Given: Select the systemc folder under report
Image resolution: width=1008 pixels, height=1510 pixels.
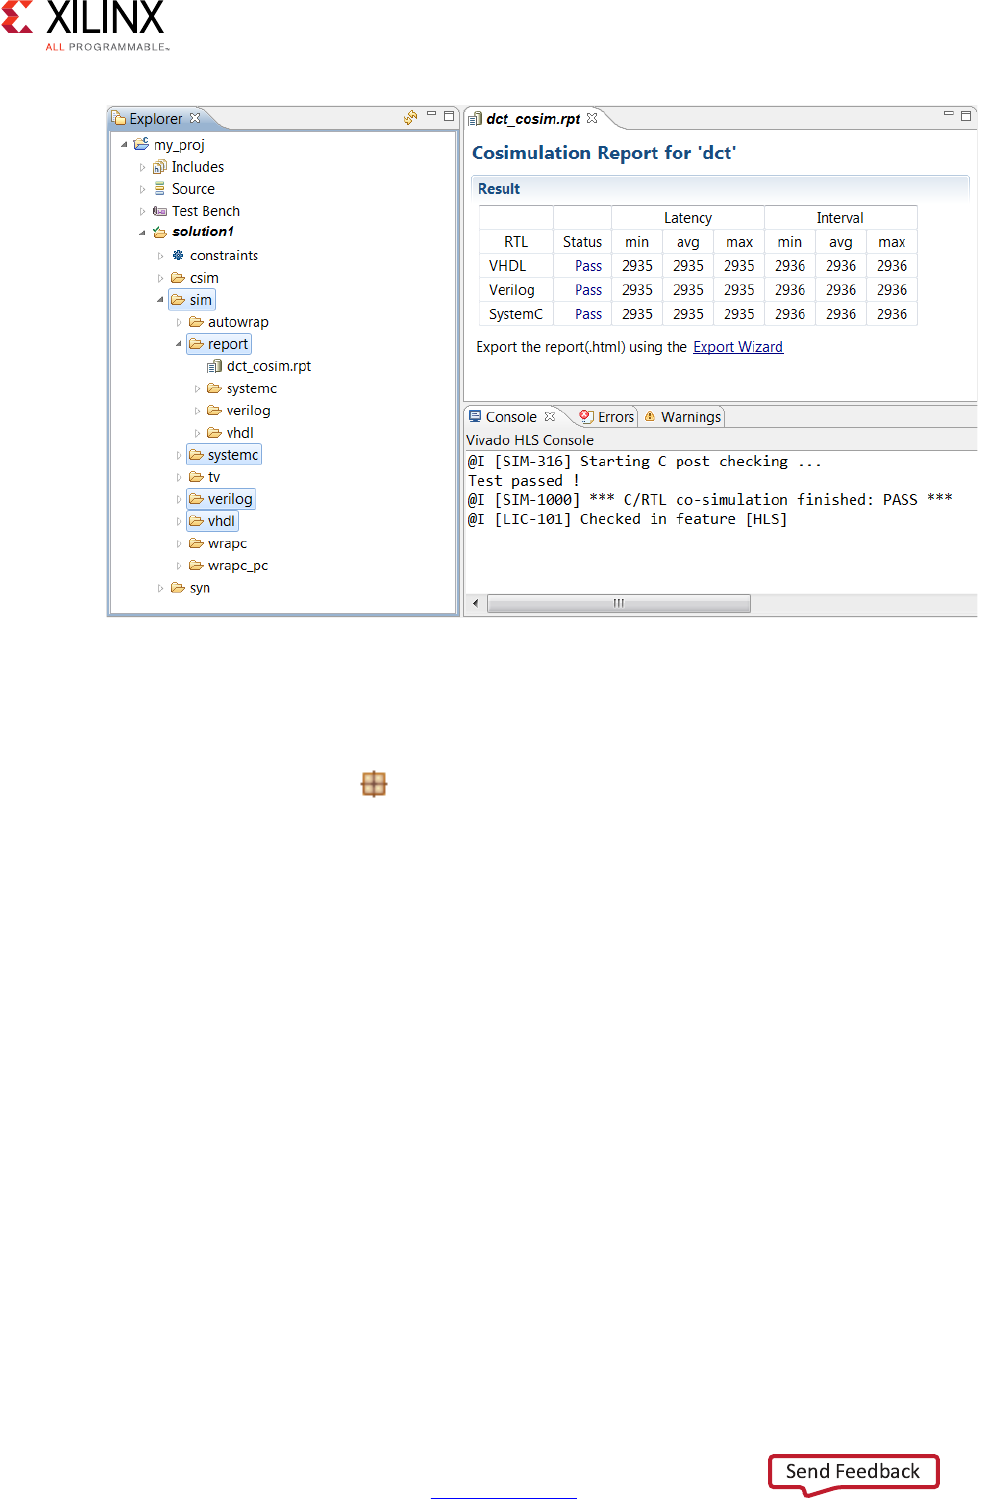Looking at the screenshot, I should (252, 388).
